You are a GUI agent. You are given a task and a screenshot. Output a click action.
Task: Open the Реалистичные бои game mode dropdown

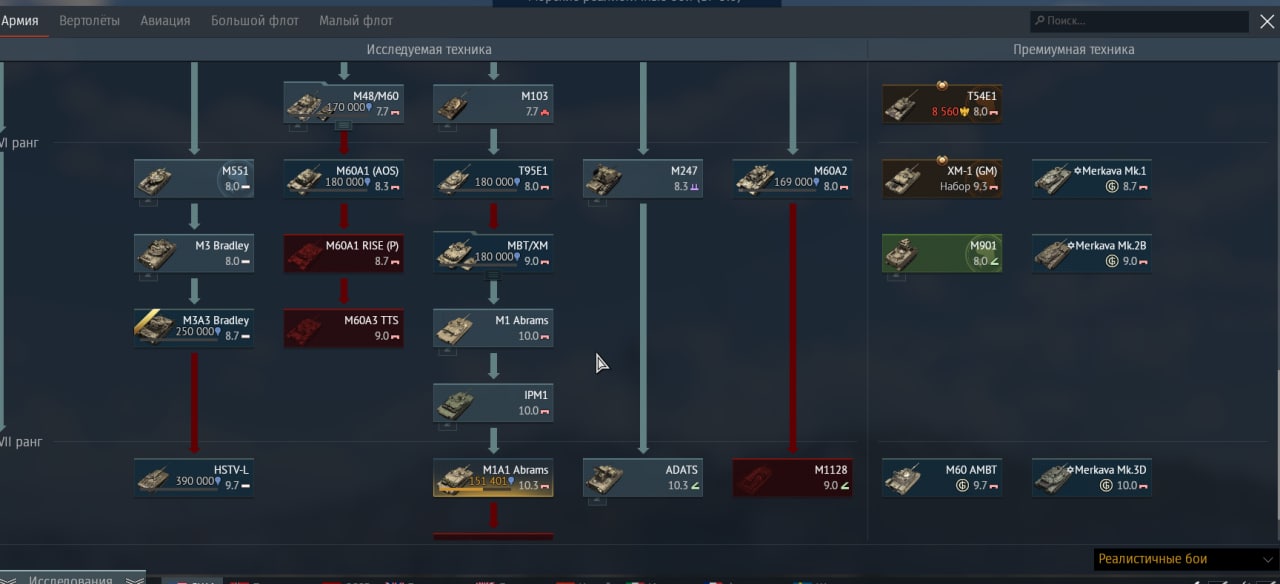(1183, 559)
